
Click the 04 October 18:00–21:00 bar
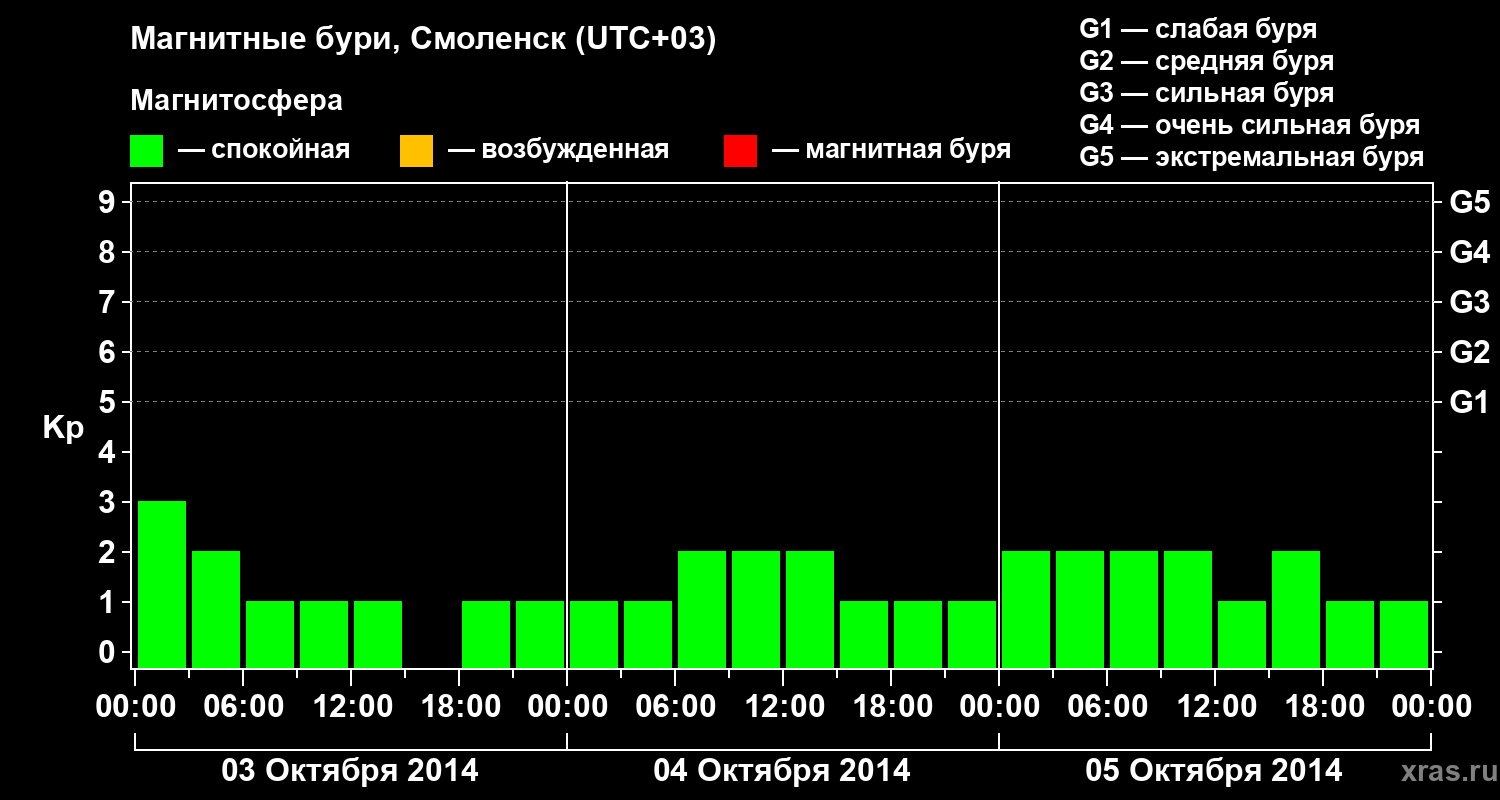click(x=918, y=634)
